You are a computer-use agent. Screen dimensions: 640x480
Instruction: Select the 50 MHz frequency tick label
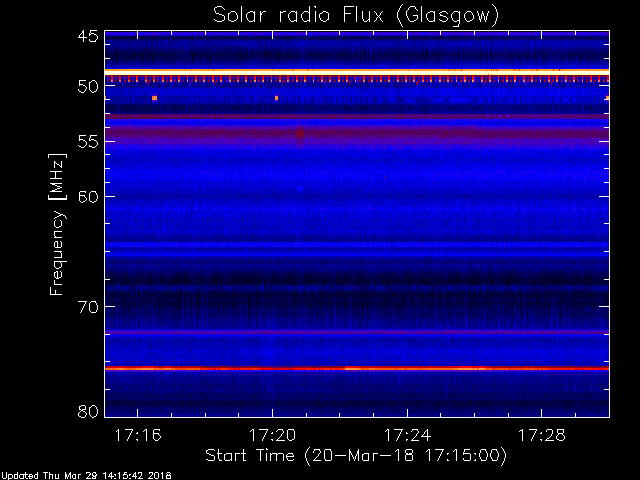pyautogui.click(x=88, y=86)
